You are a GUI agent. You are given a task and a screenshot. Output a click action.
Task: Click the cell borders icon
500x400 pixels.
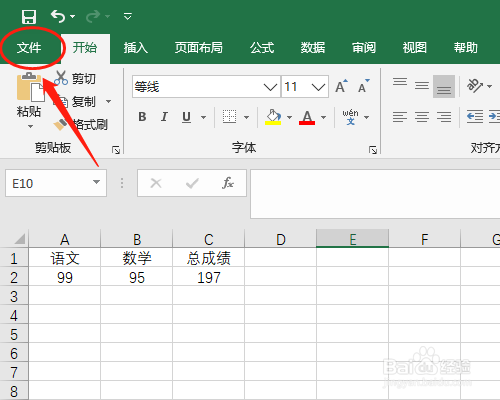point(229,117)
